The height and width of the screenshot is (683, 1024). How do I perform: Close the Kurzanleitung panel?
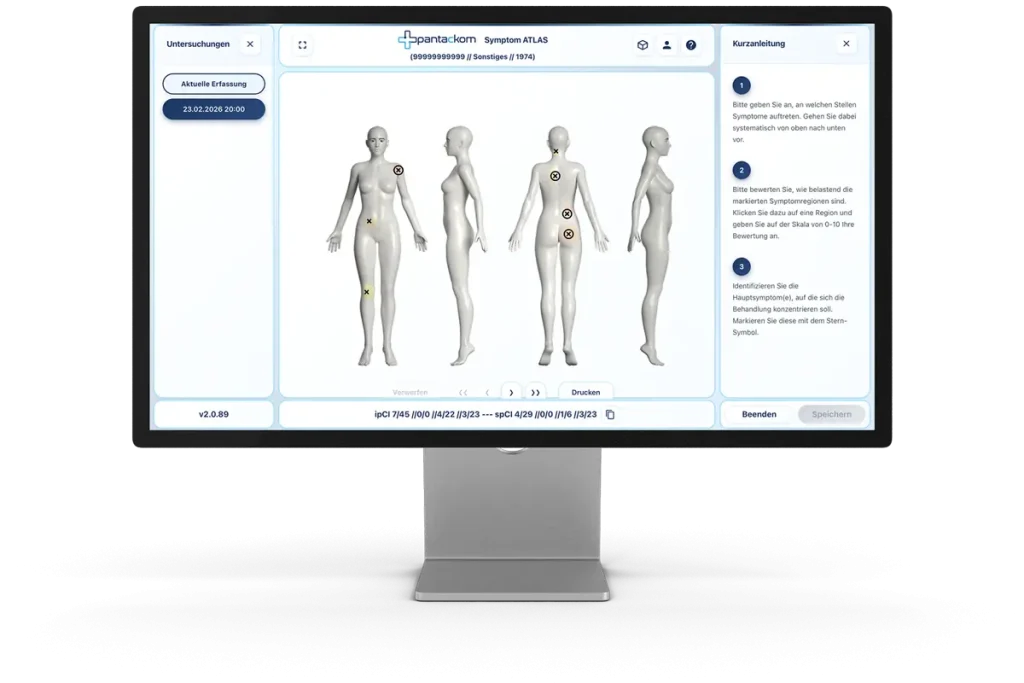click(x=846, y=44)
